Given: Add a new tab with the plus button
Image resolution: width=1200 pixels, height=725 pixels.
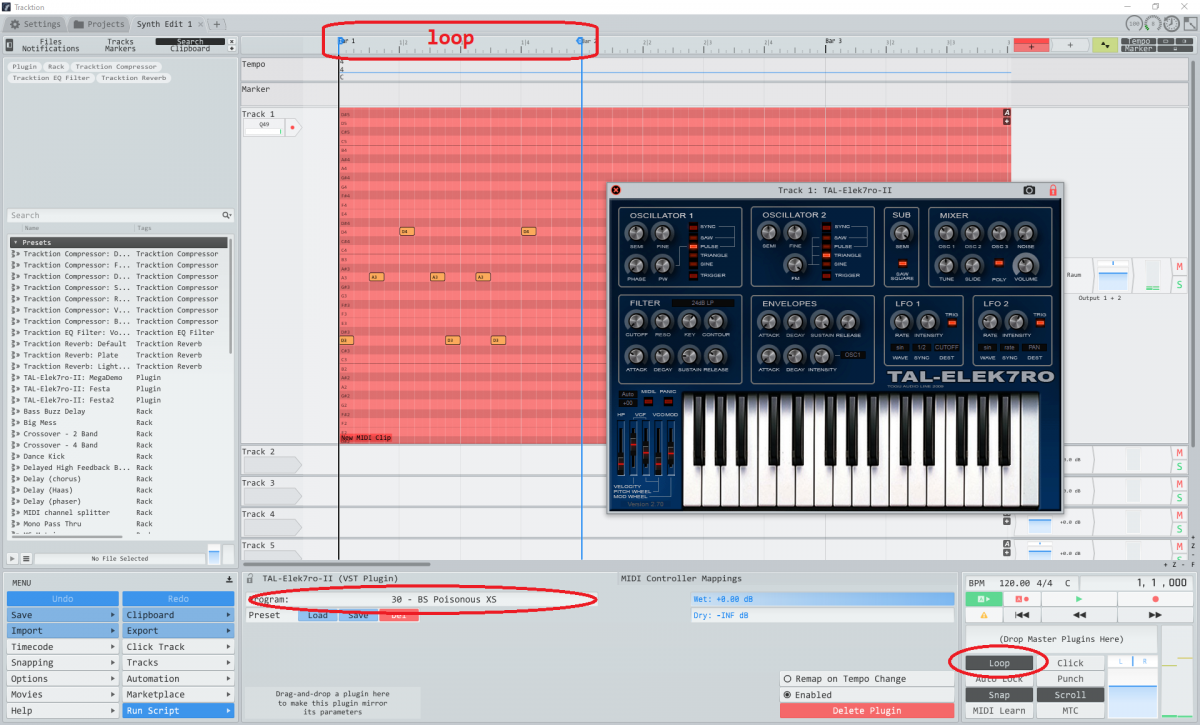Looking at the screenshot, I should (x=217, y=24).
